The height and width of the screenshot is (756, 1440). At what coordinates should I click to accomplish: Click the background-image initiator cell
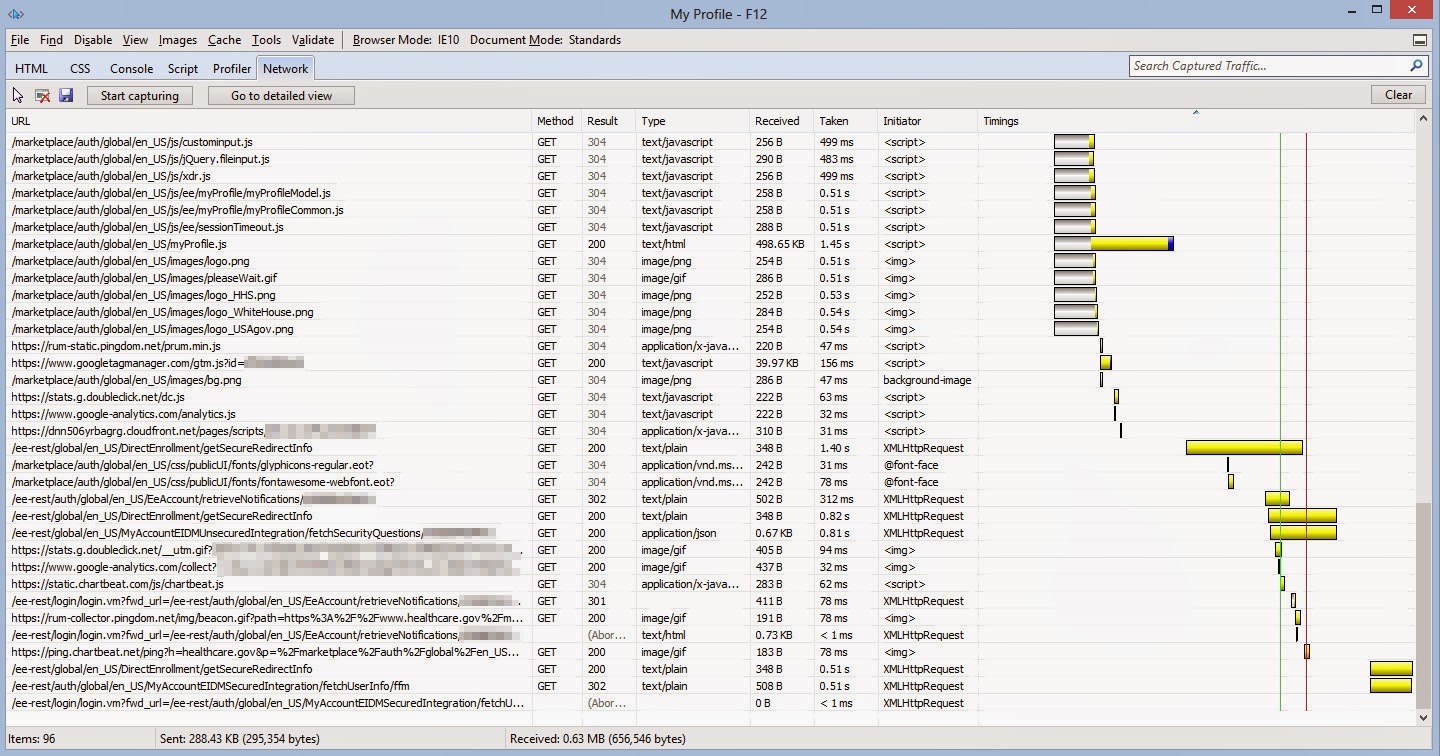[927, 380]
